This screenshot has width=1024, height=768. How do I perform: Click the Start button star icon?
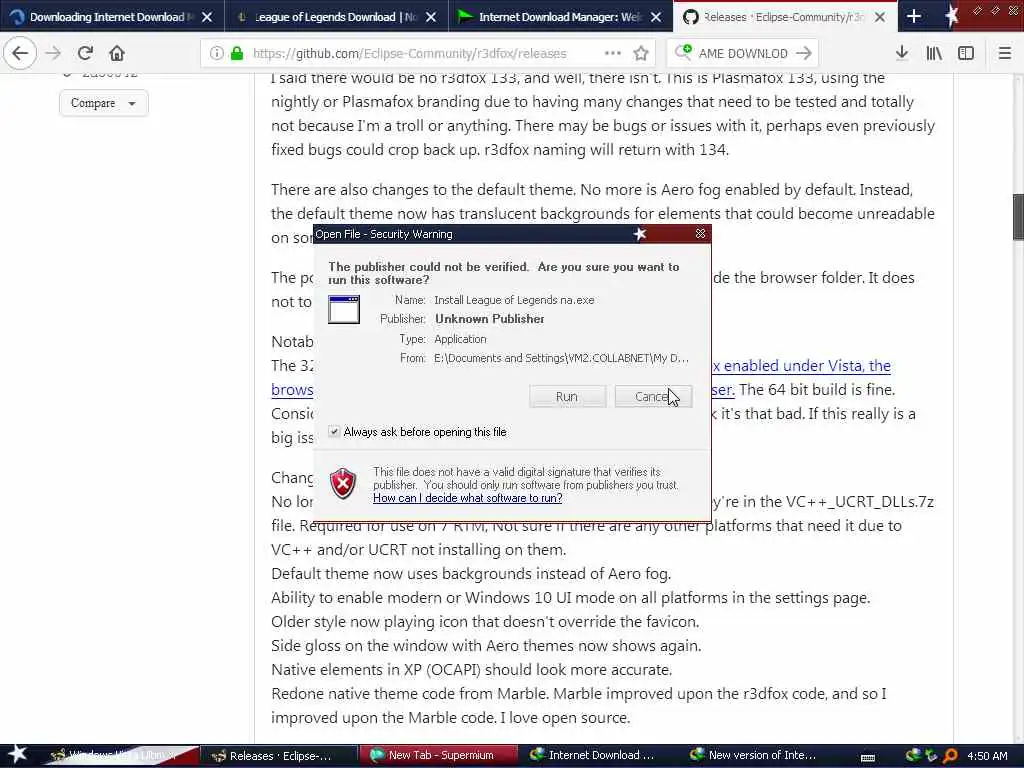pos(17,754)
